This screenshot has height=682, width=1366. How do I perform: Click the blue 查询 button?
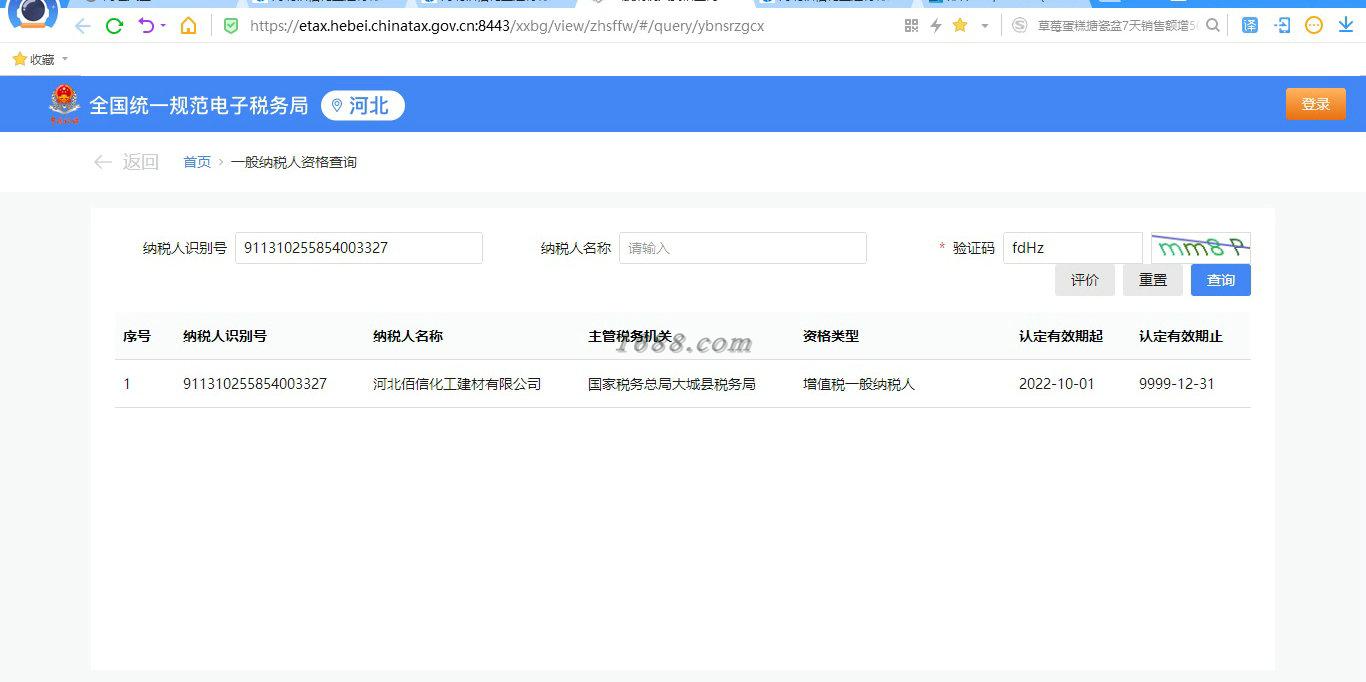coord(1221,280)
